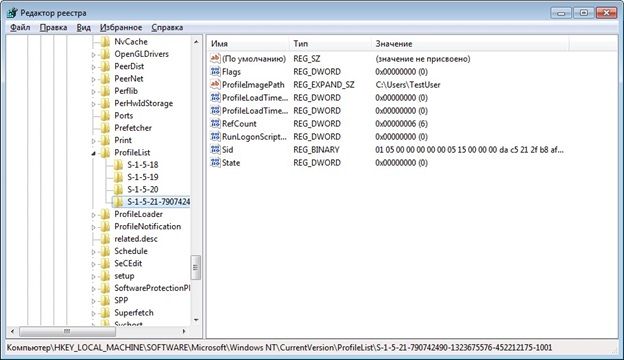Click the S-1-5-19 folder icon

point(118,177)
